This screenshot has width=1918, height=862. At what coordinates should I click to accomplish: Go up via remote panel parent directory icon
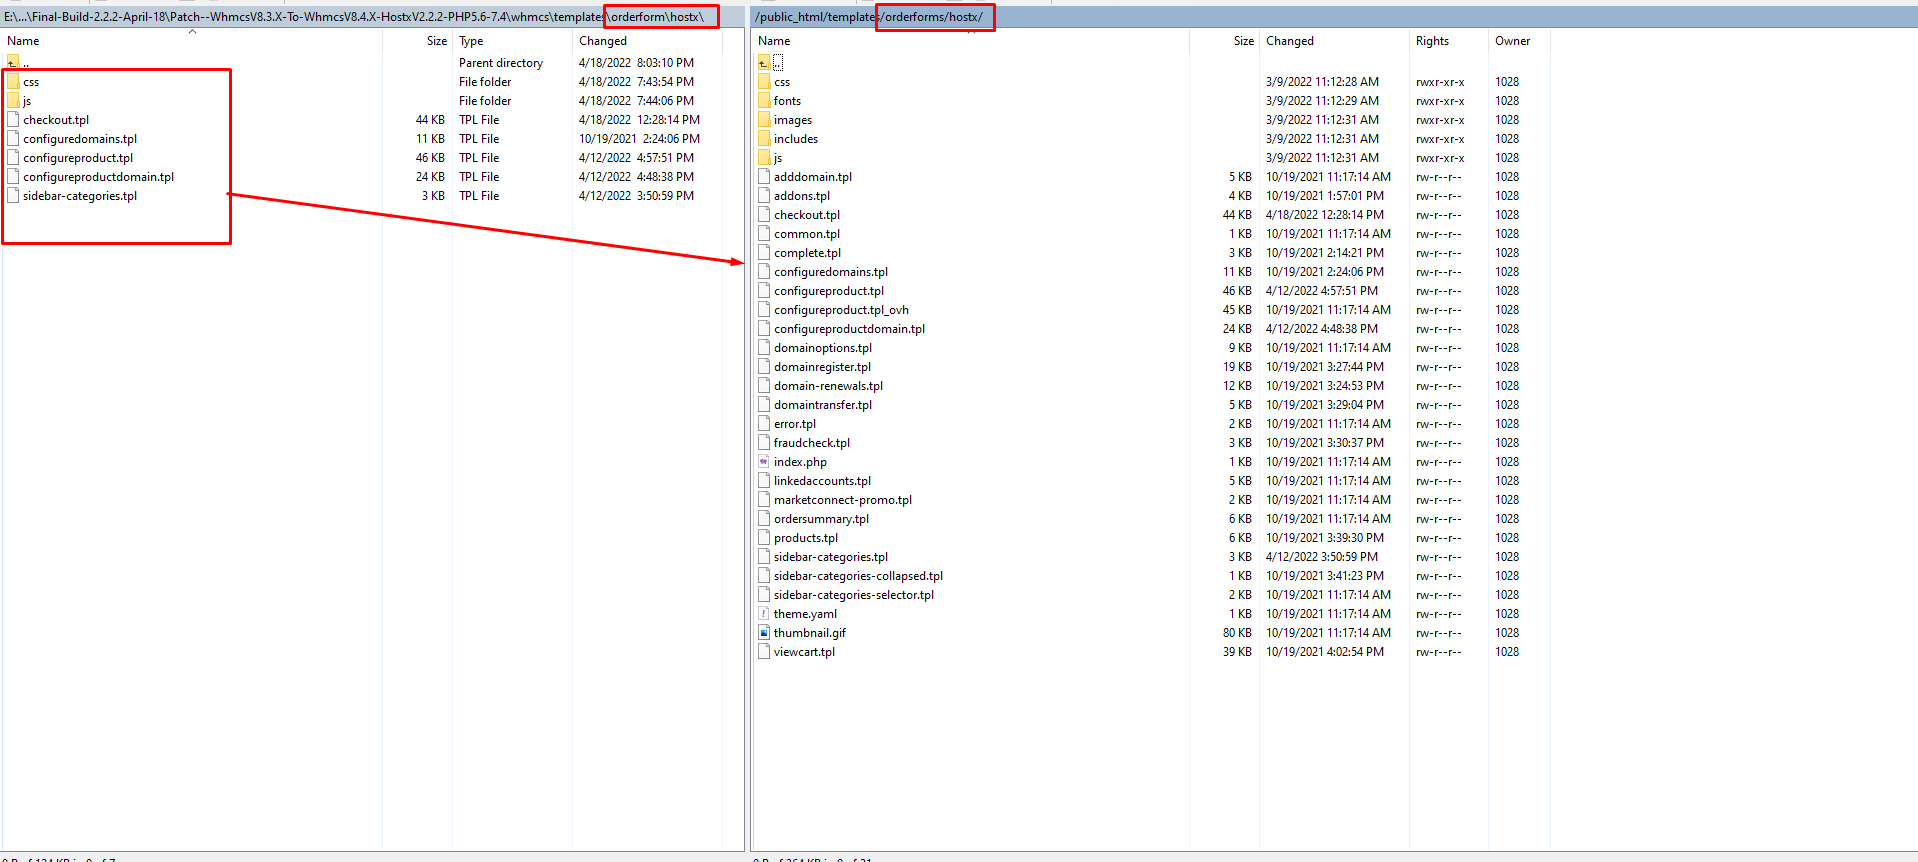click(x=764, y=62)
